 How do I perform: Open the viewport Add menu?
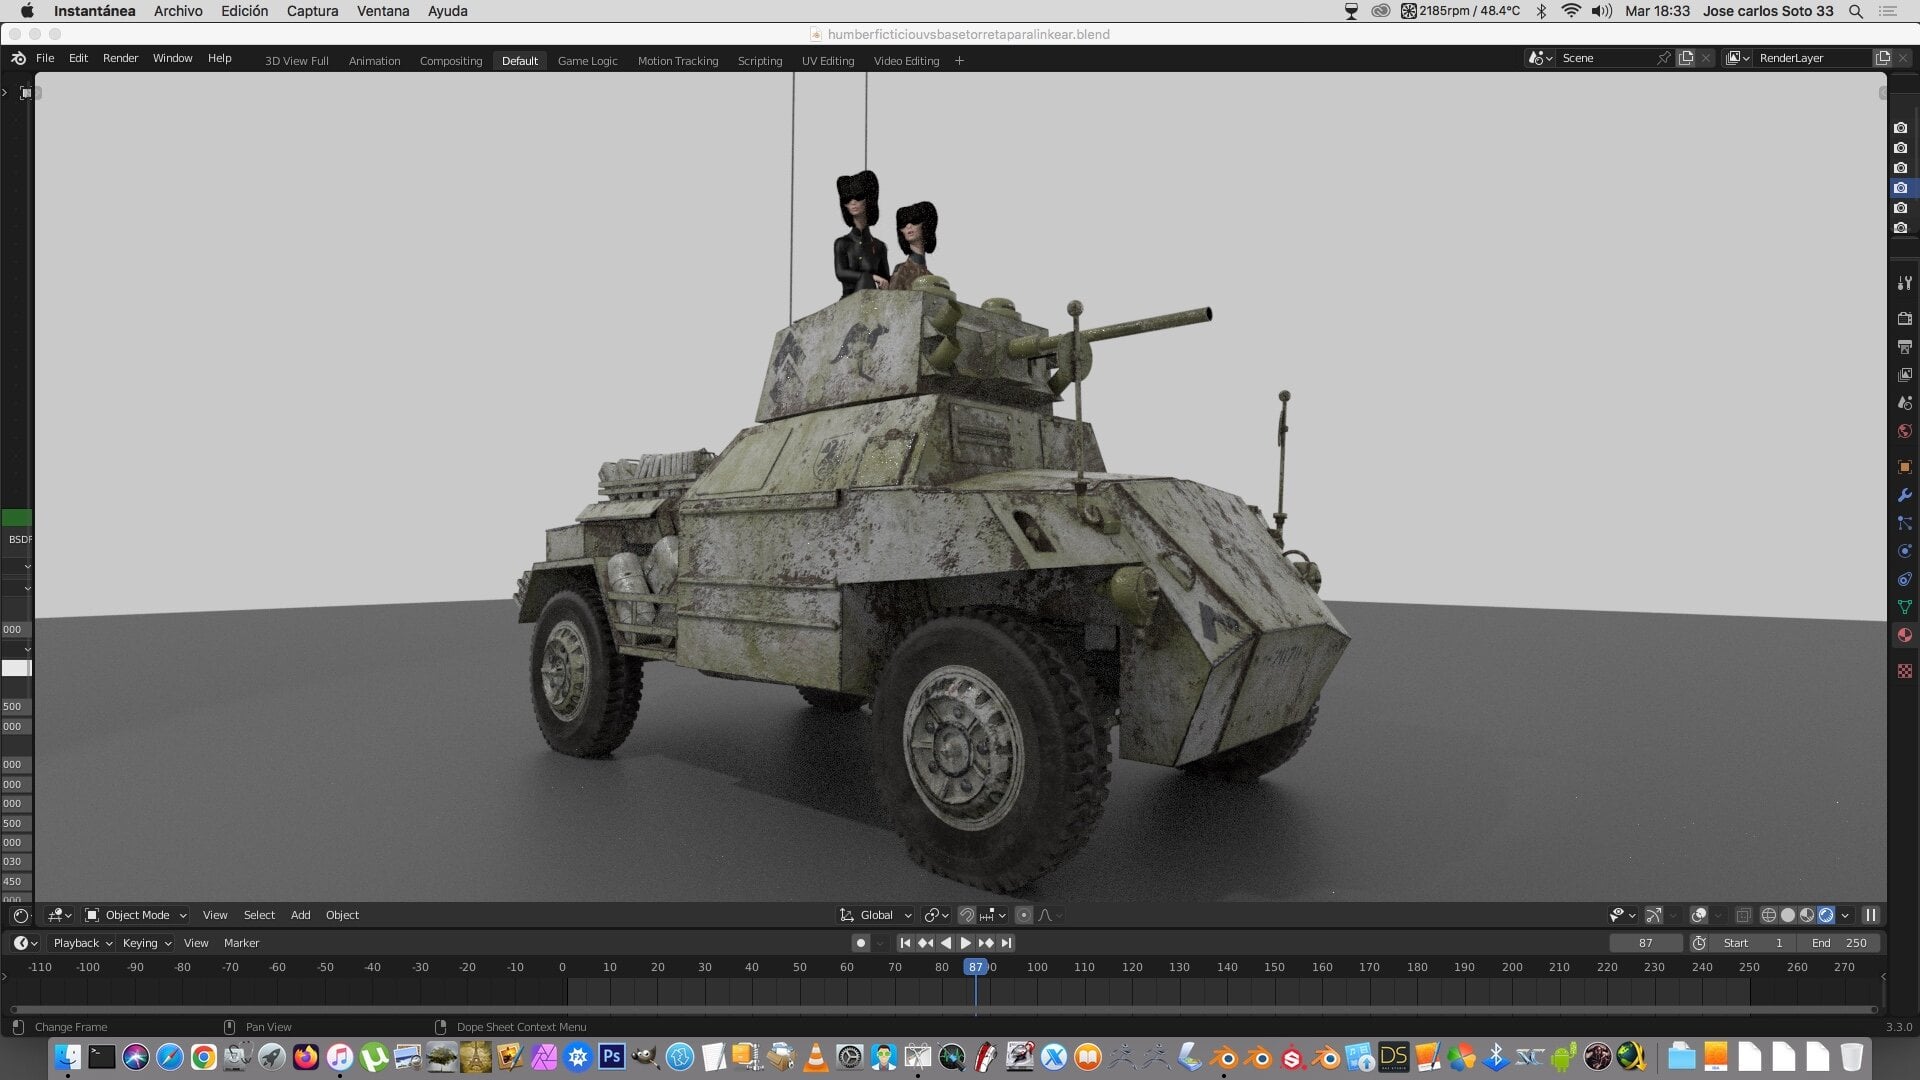[300, 915]
